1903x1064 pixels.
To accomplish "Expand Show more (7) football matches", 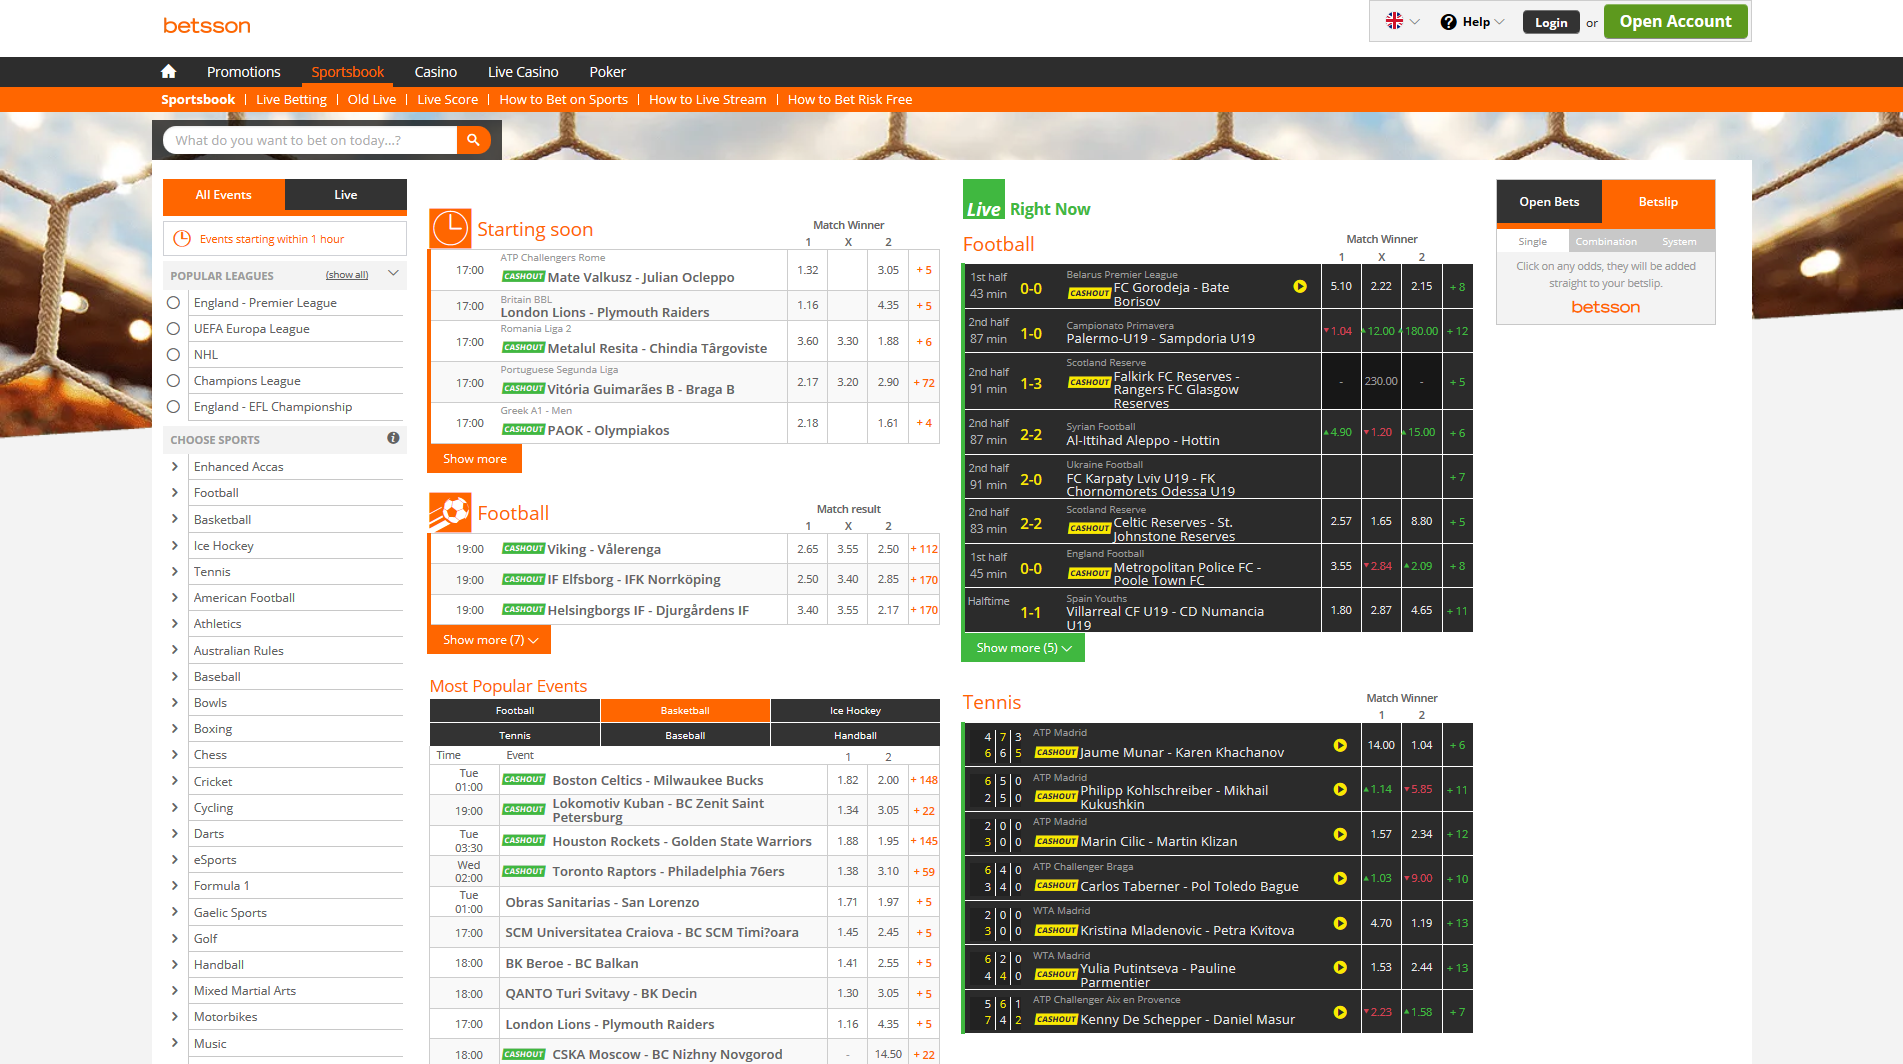I will (489, 640).
